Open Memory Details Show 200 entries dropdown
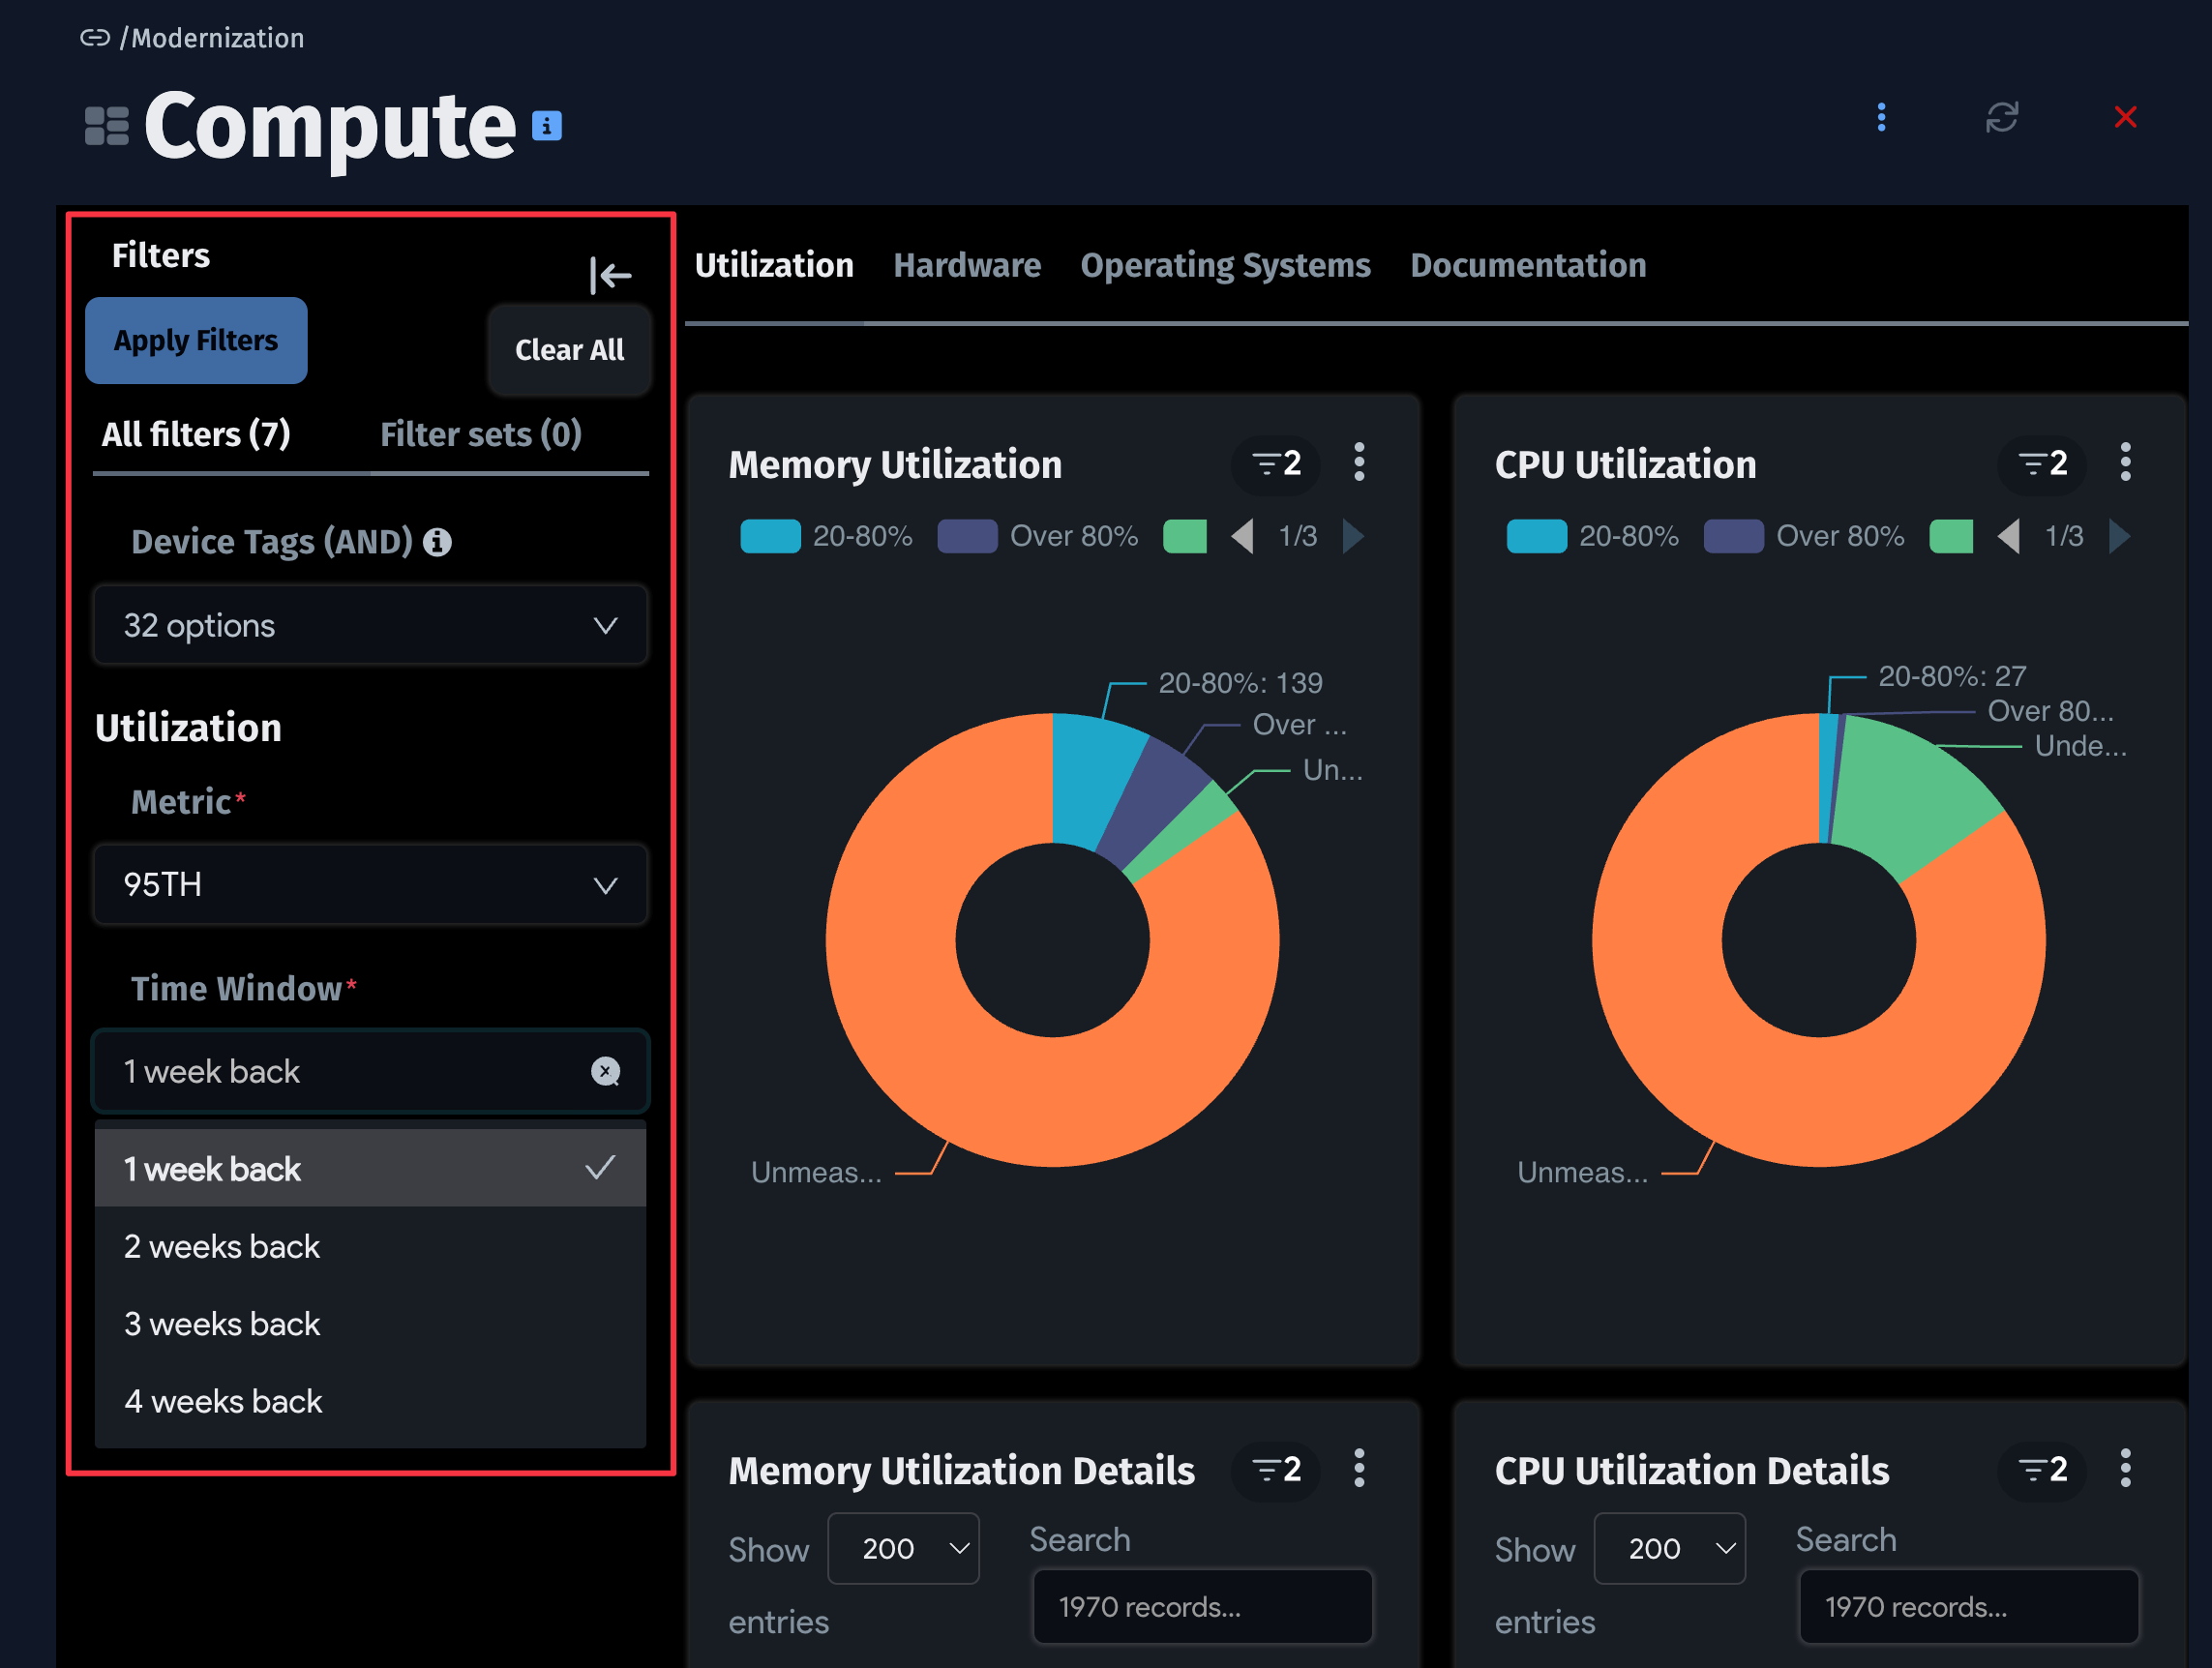The width and height of the screenshot is (2212, 1668). 902,1548
